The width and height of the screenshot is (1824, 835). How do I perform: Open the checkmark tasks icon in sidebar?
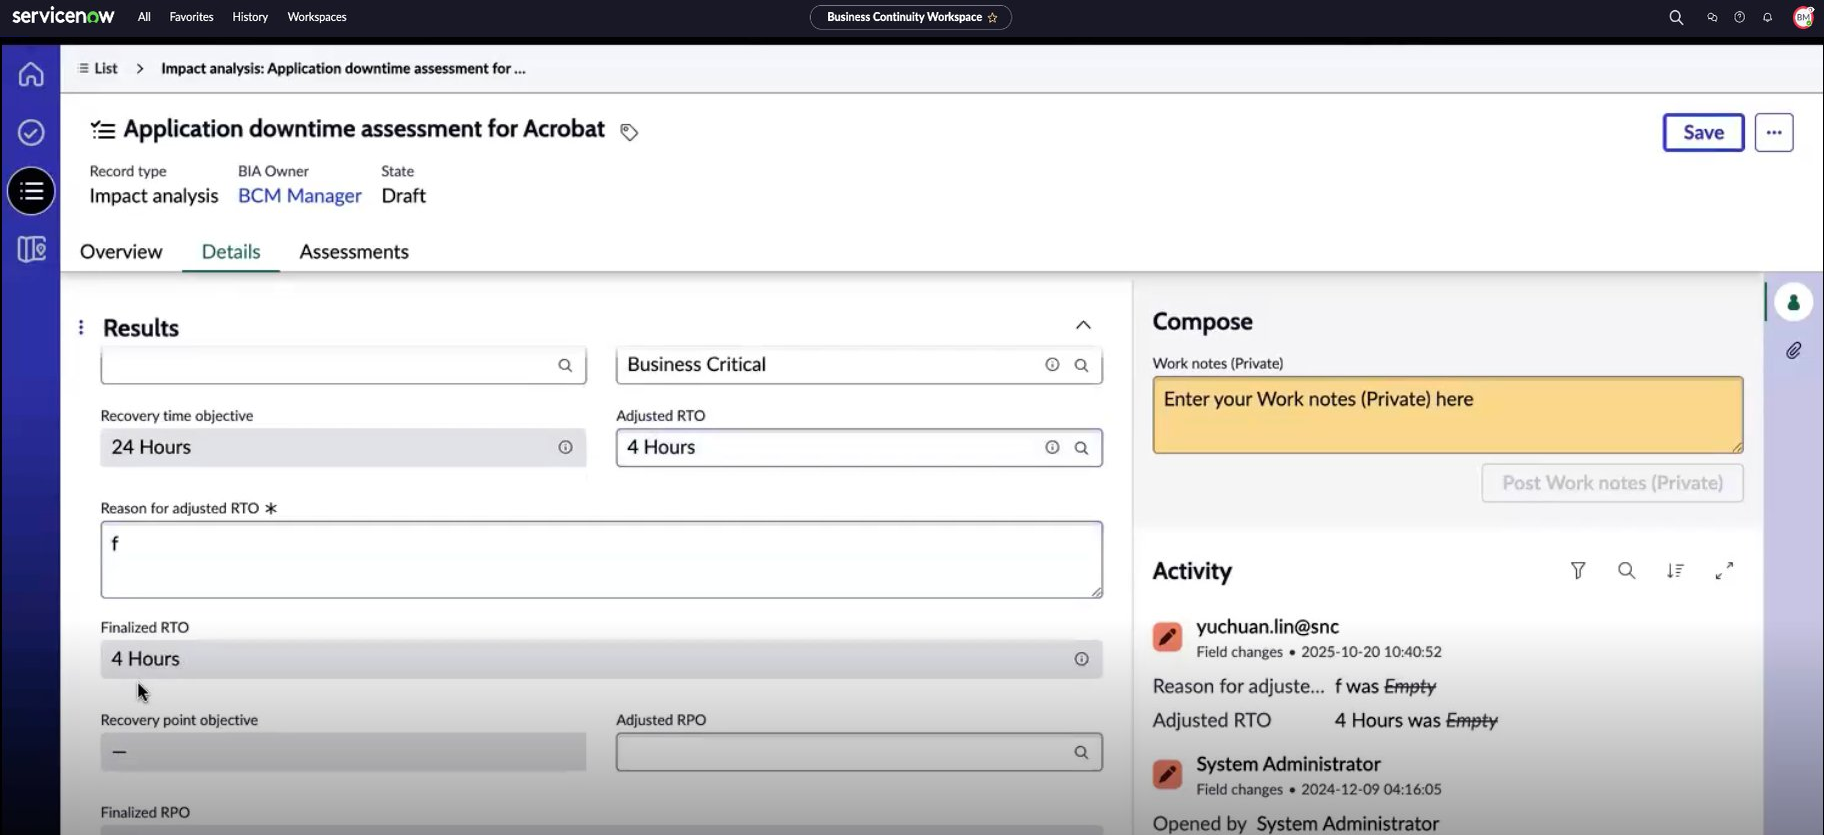tap(31, 132)
